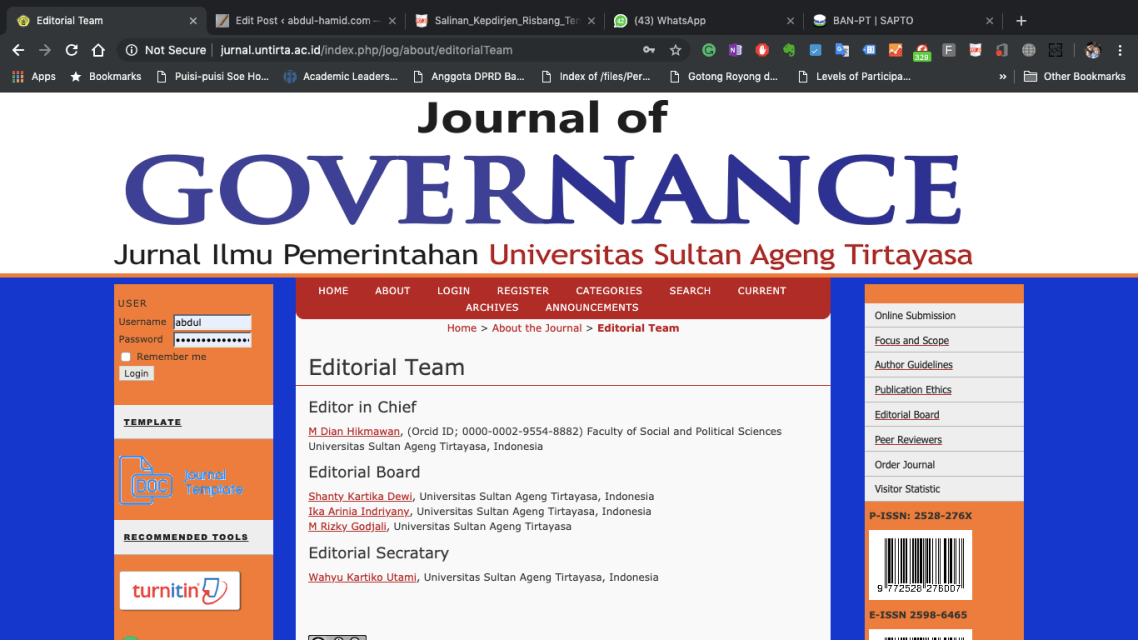
Task: Bookmark this page with the star icon
Action: tap(675, 50)
